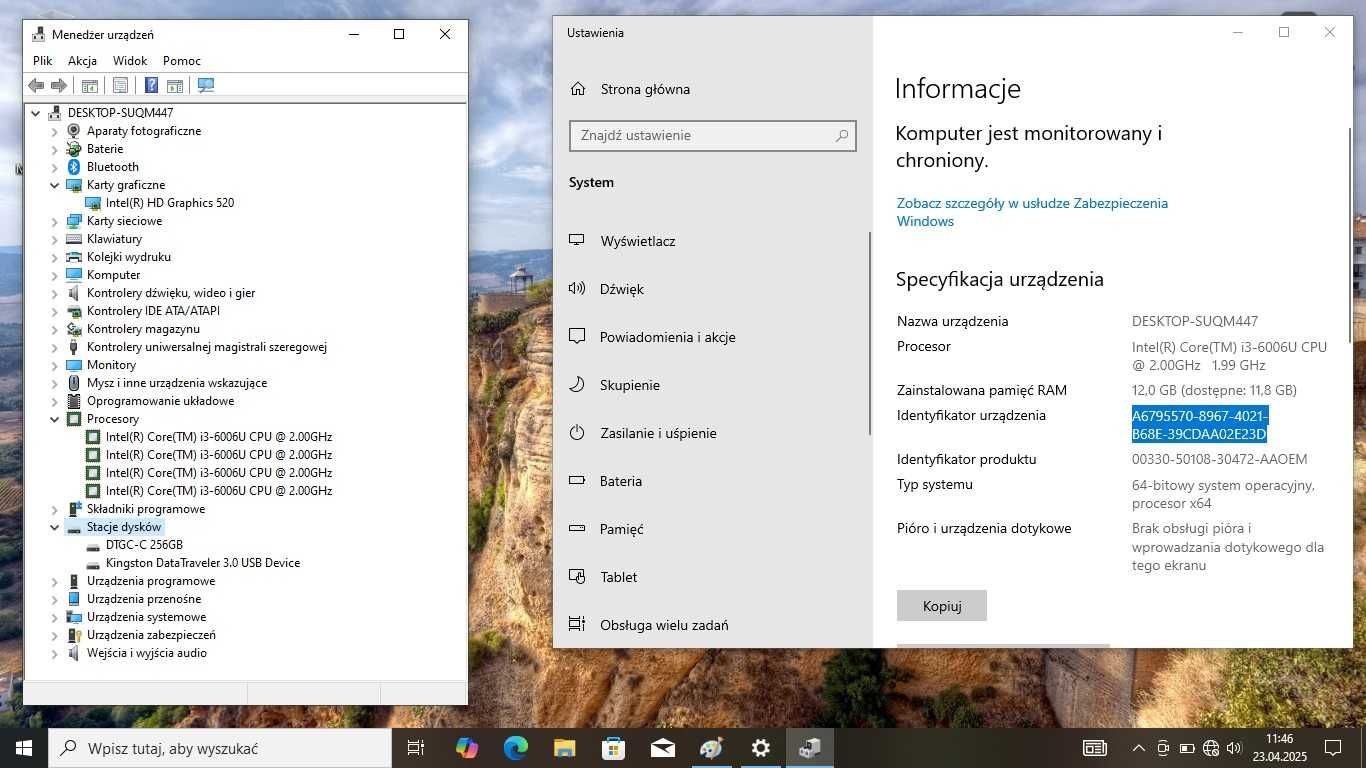The image size is (1366, 768).
Task: Open Task View from the taskbar
Action: 416,748
